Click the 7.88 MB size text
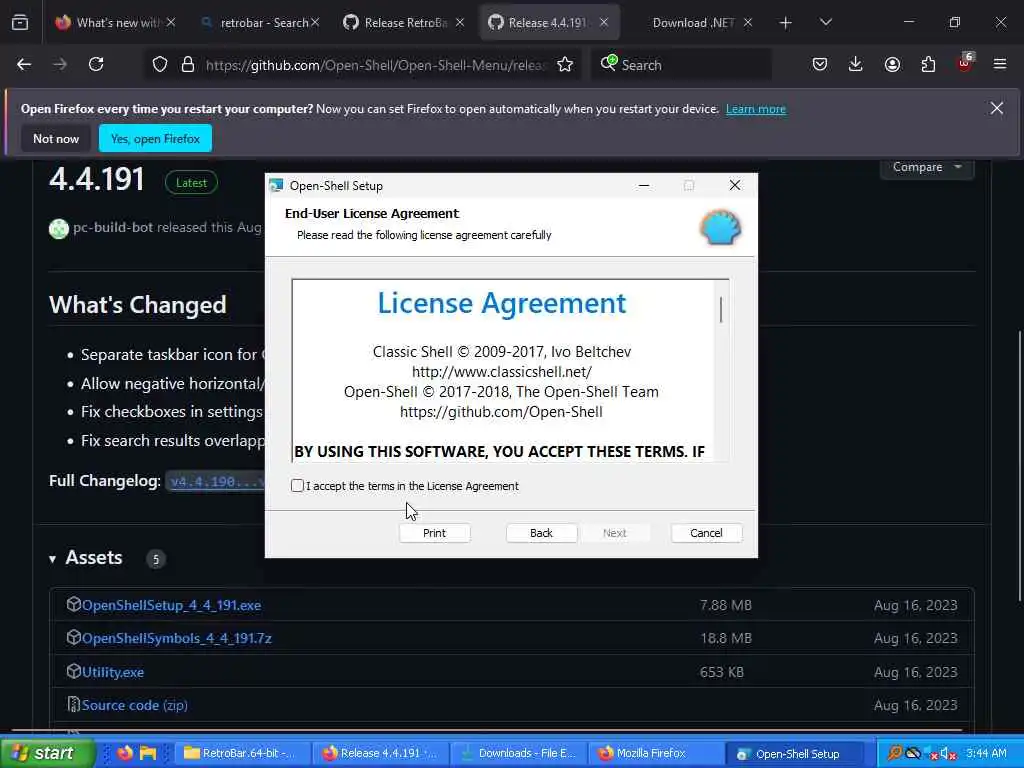This screenshot has width=1024, height=768. pyautogui.click(x=726, y=605)
